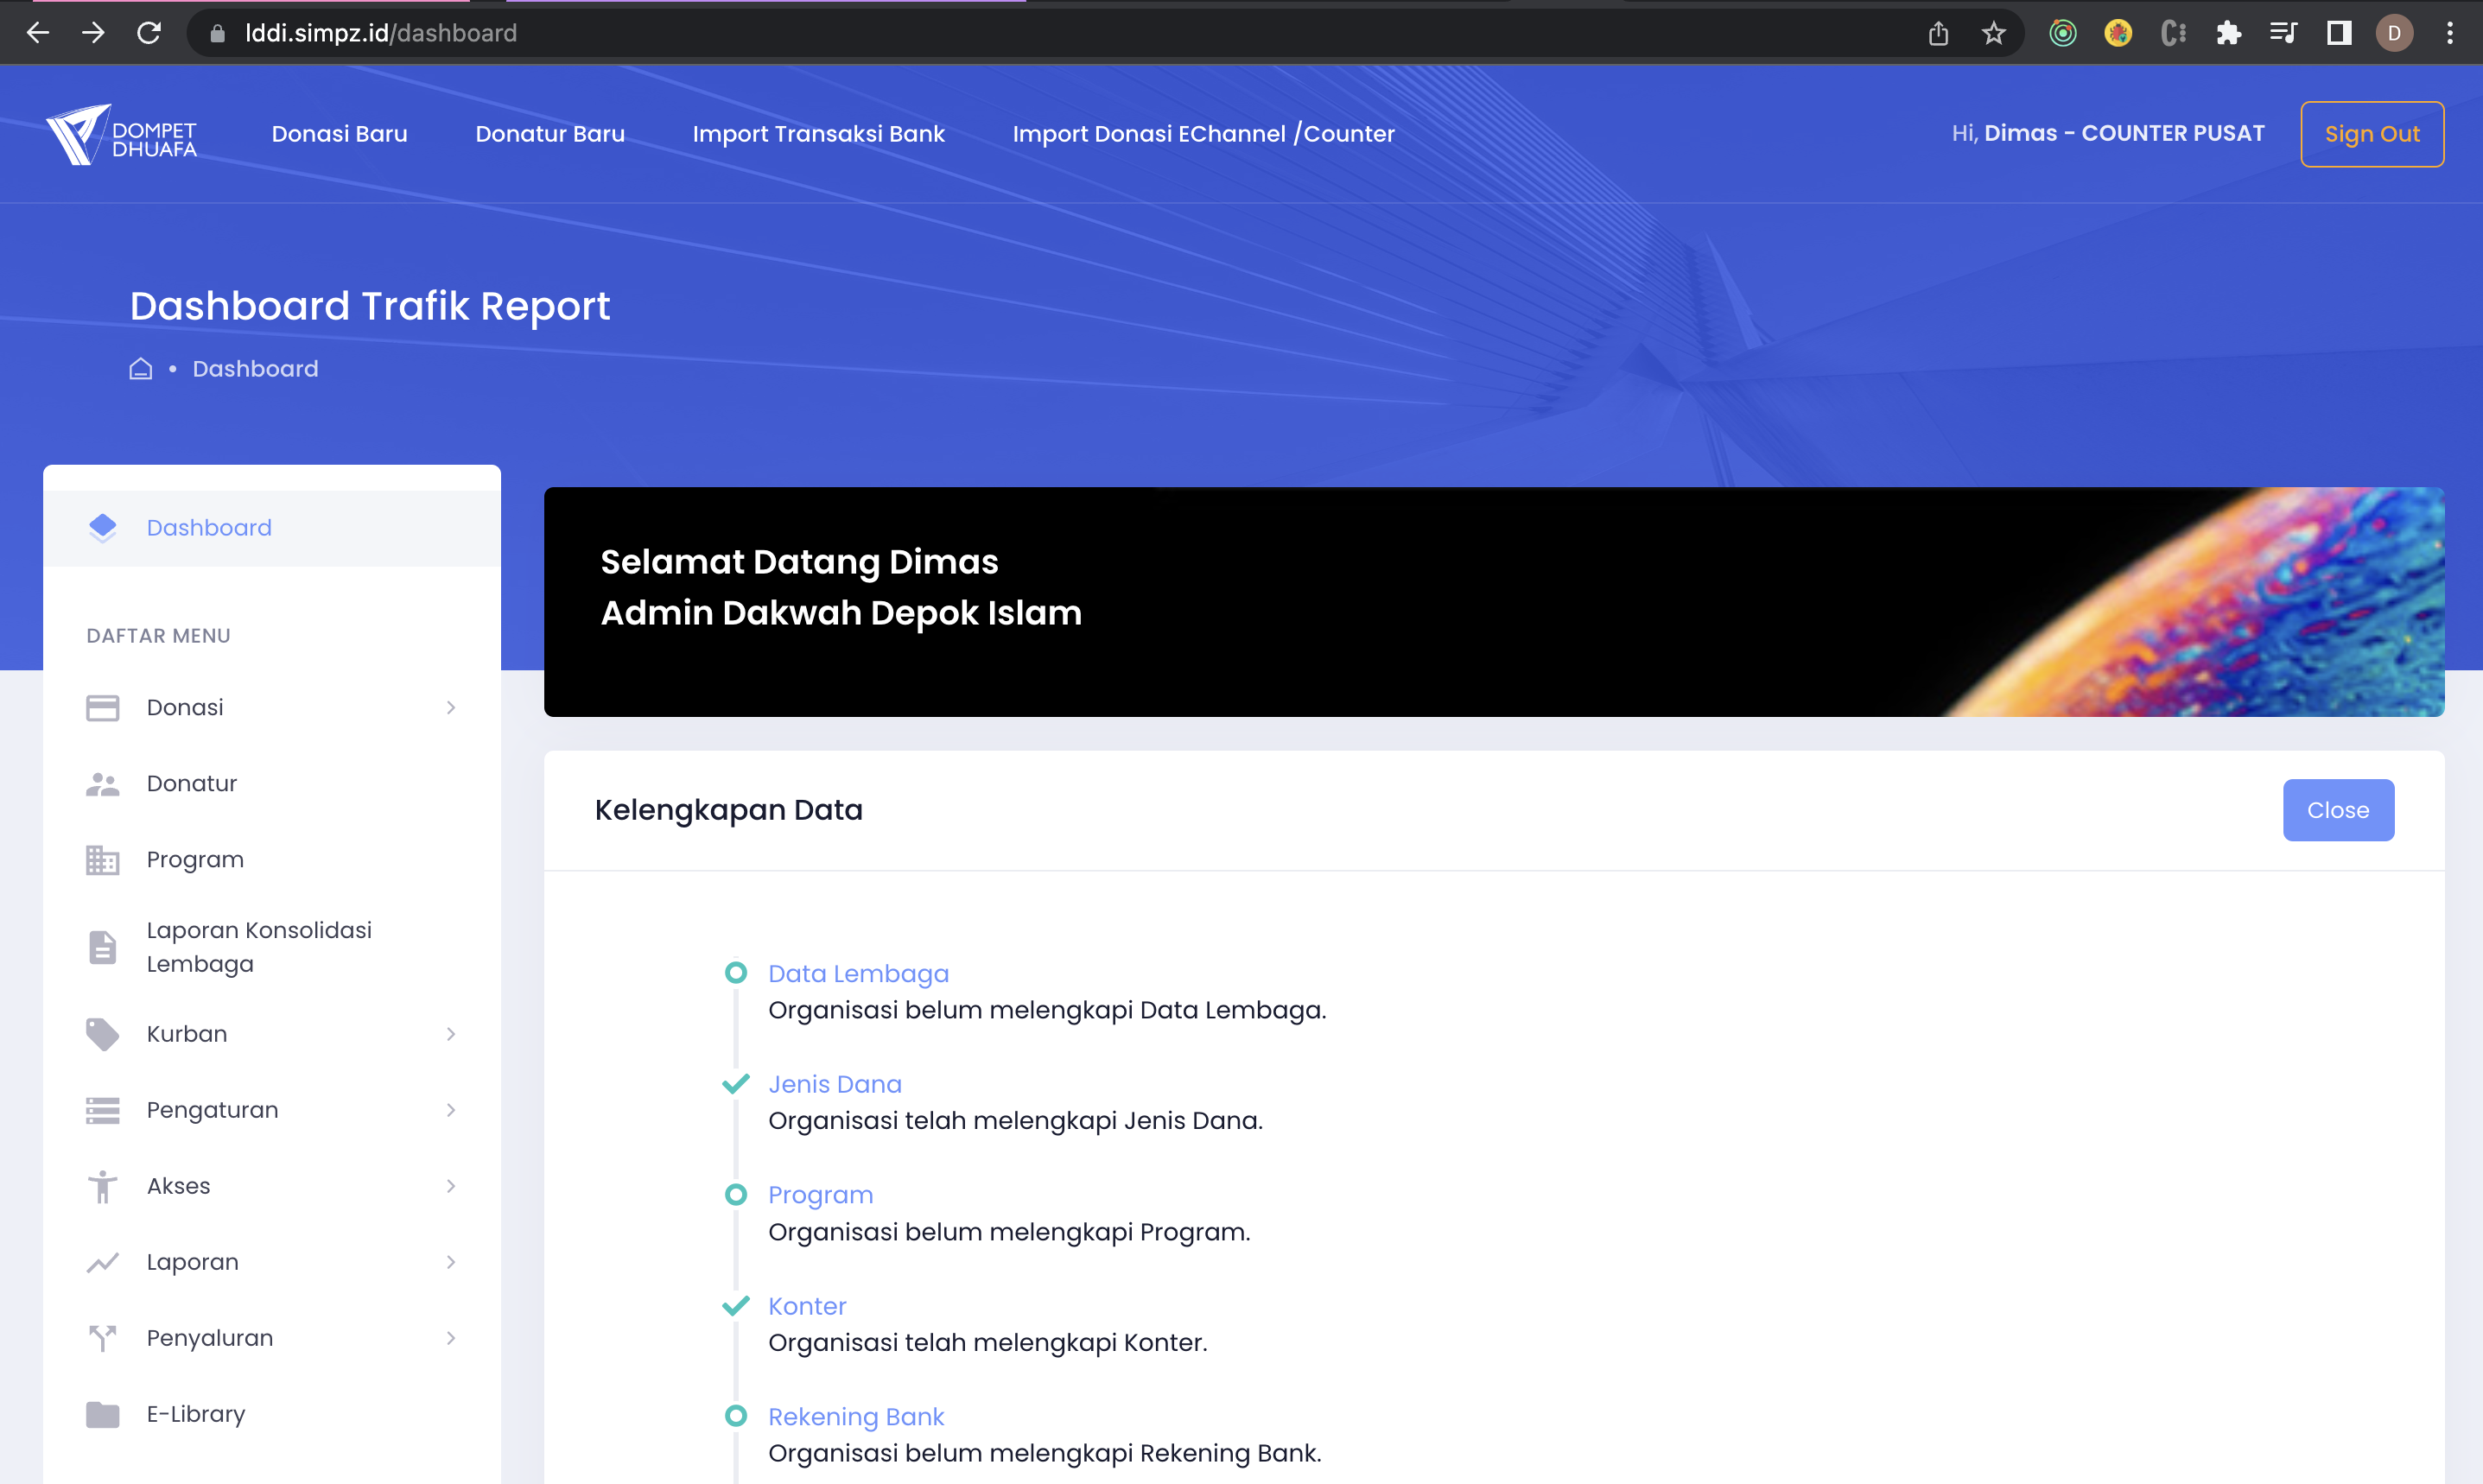Viewport: 2483px width, 1484px height.
Task: Click the Program building icon
Action: [x=103, y=860]
